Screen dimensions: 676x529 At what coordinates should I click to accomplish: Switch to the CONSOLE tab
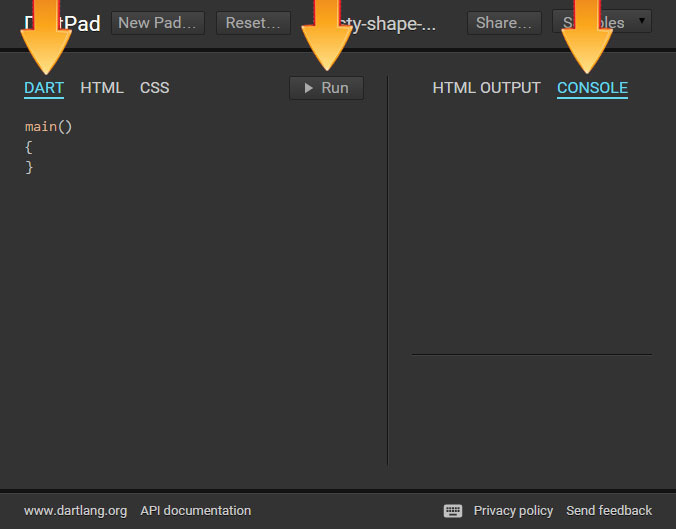click(592, 88)
